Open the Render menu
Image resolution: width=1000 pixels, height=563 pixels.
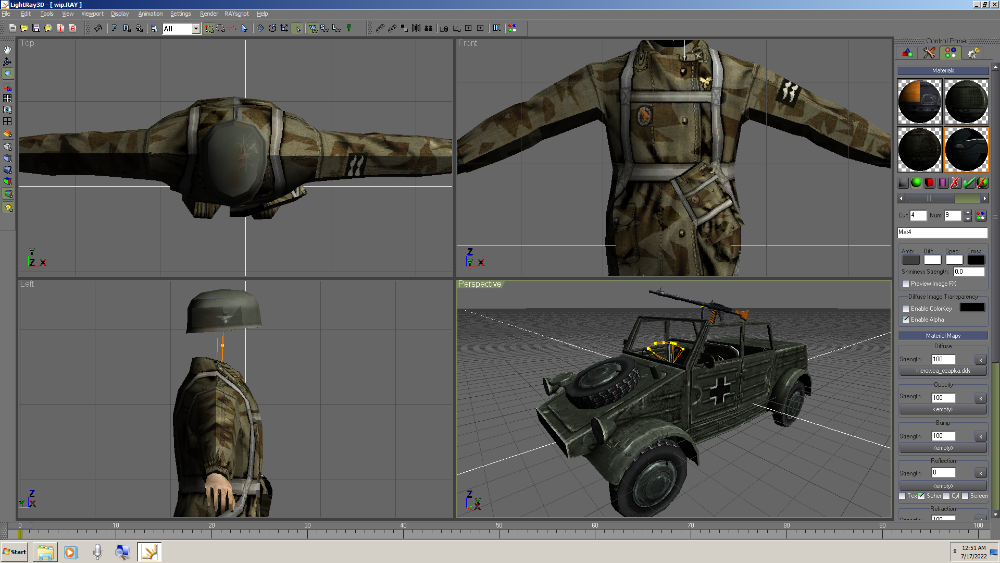tap(209, 13)
